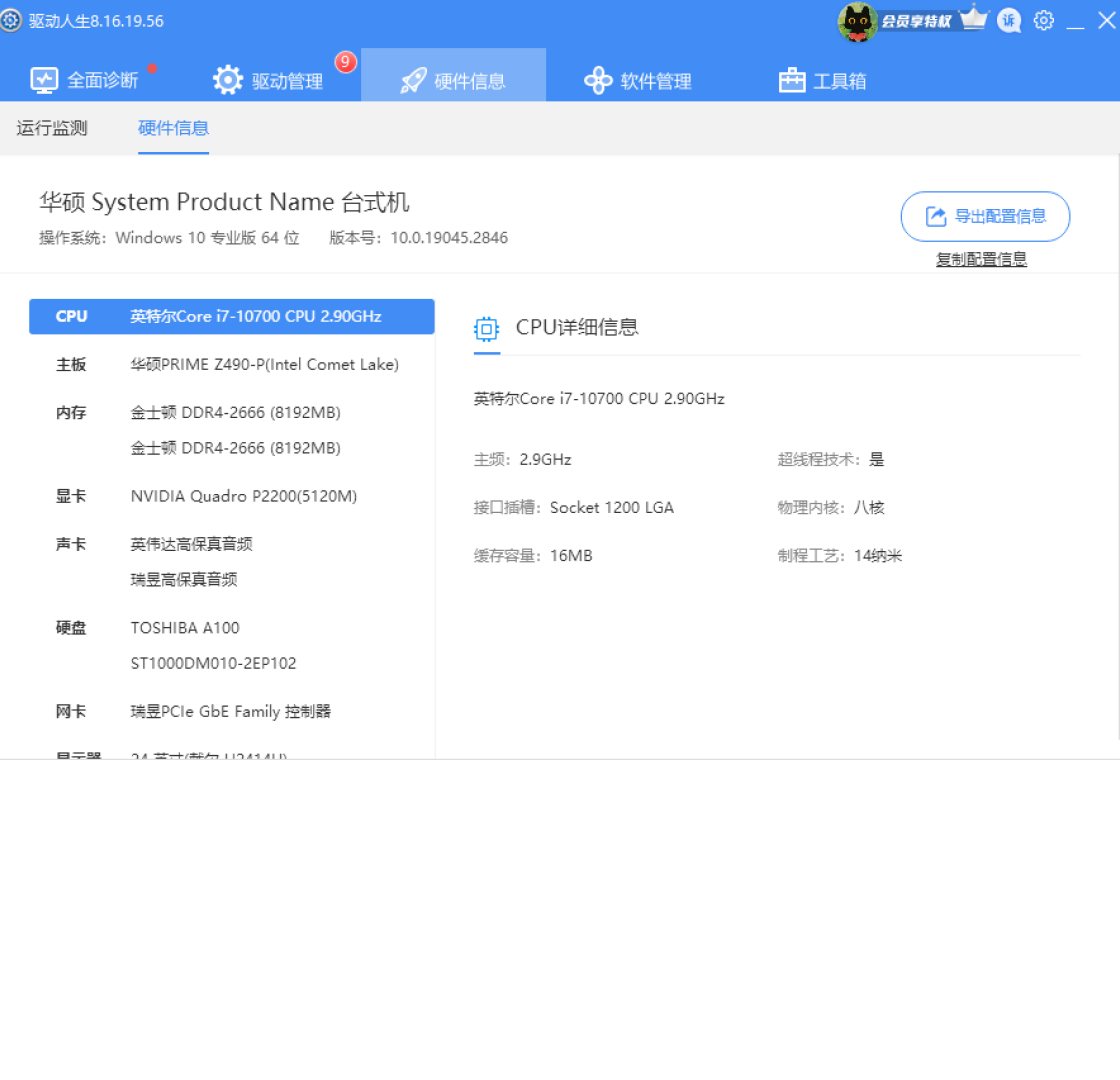This screenshot has width=1120, height=1080.
Task: Select the 硬件信息 sub-tab
Action: pyautogui.click(x=173, y=128)
